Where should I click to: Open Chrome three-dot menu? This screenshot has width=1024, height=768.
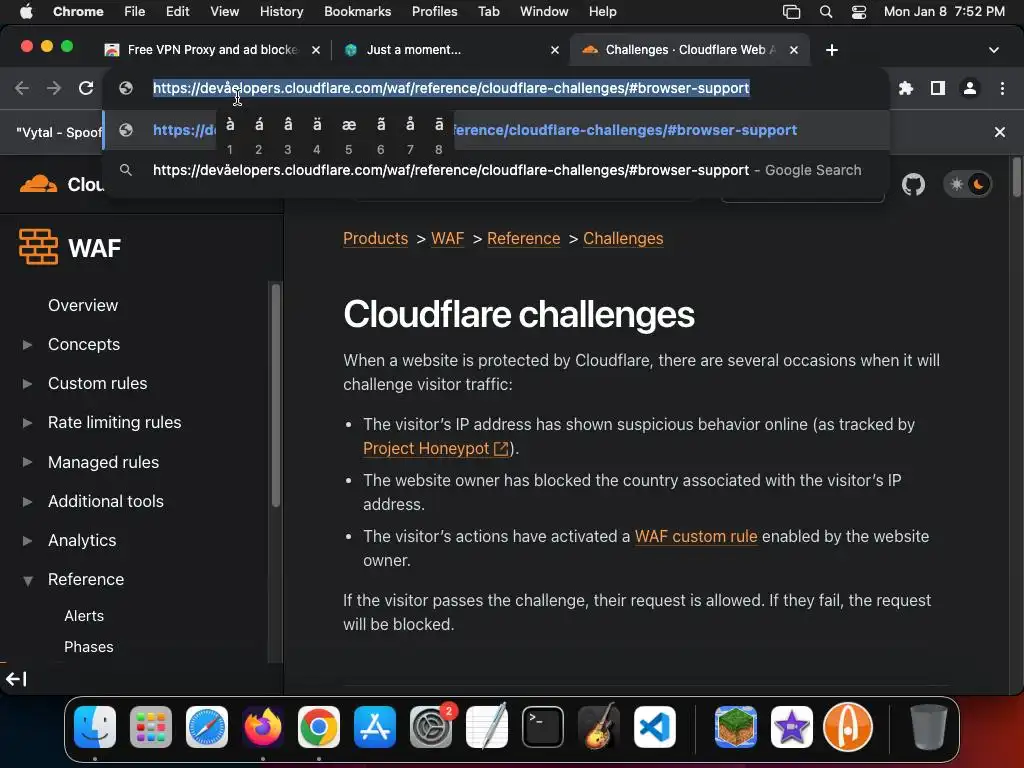pyautogui.click(x=1002, y=88)
